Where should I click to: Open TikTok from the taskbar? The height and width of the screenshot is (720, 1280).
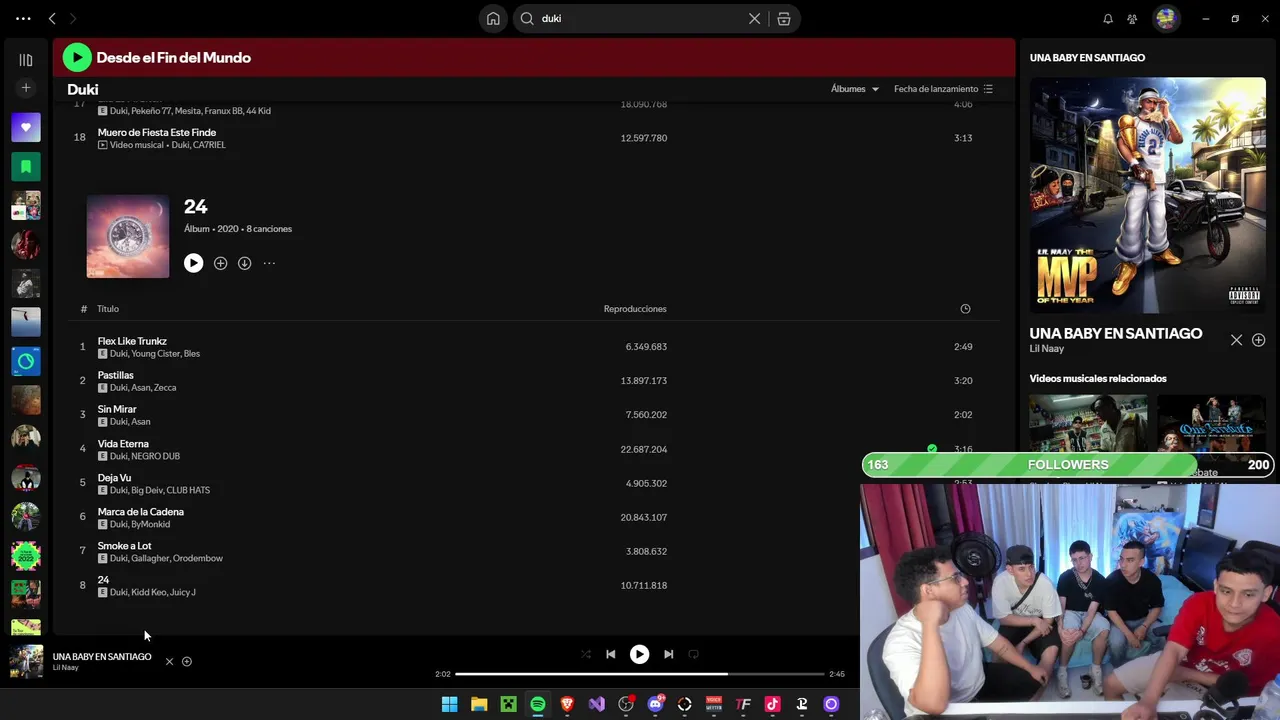[772, 705]
